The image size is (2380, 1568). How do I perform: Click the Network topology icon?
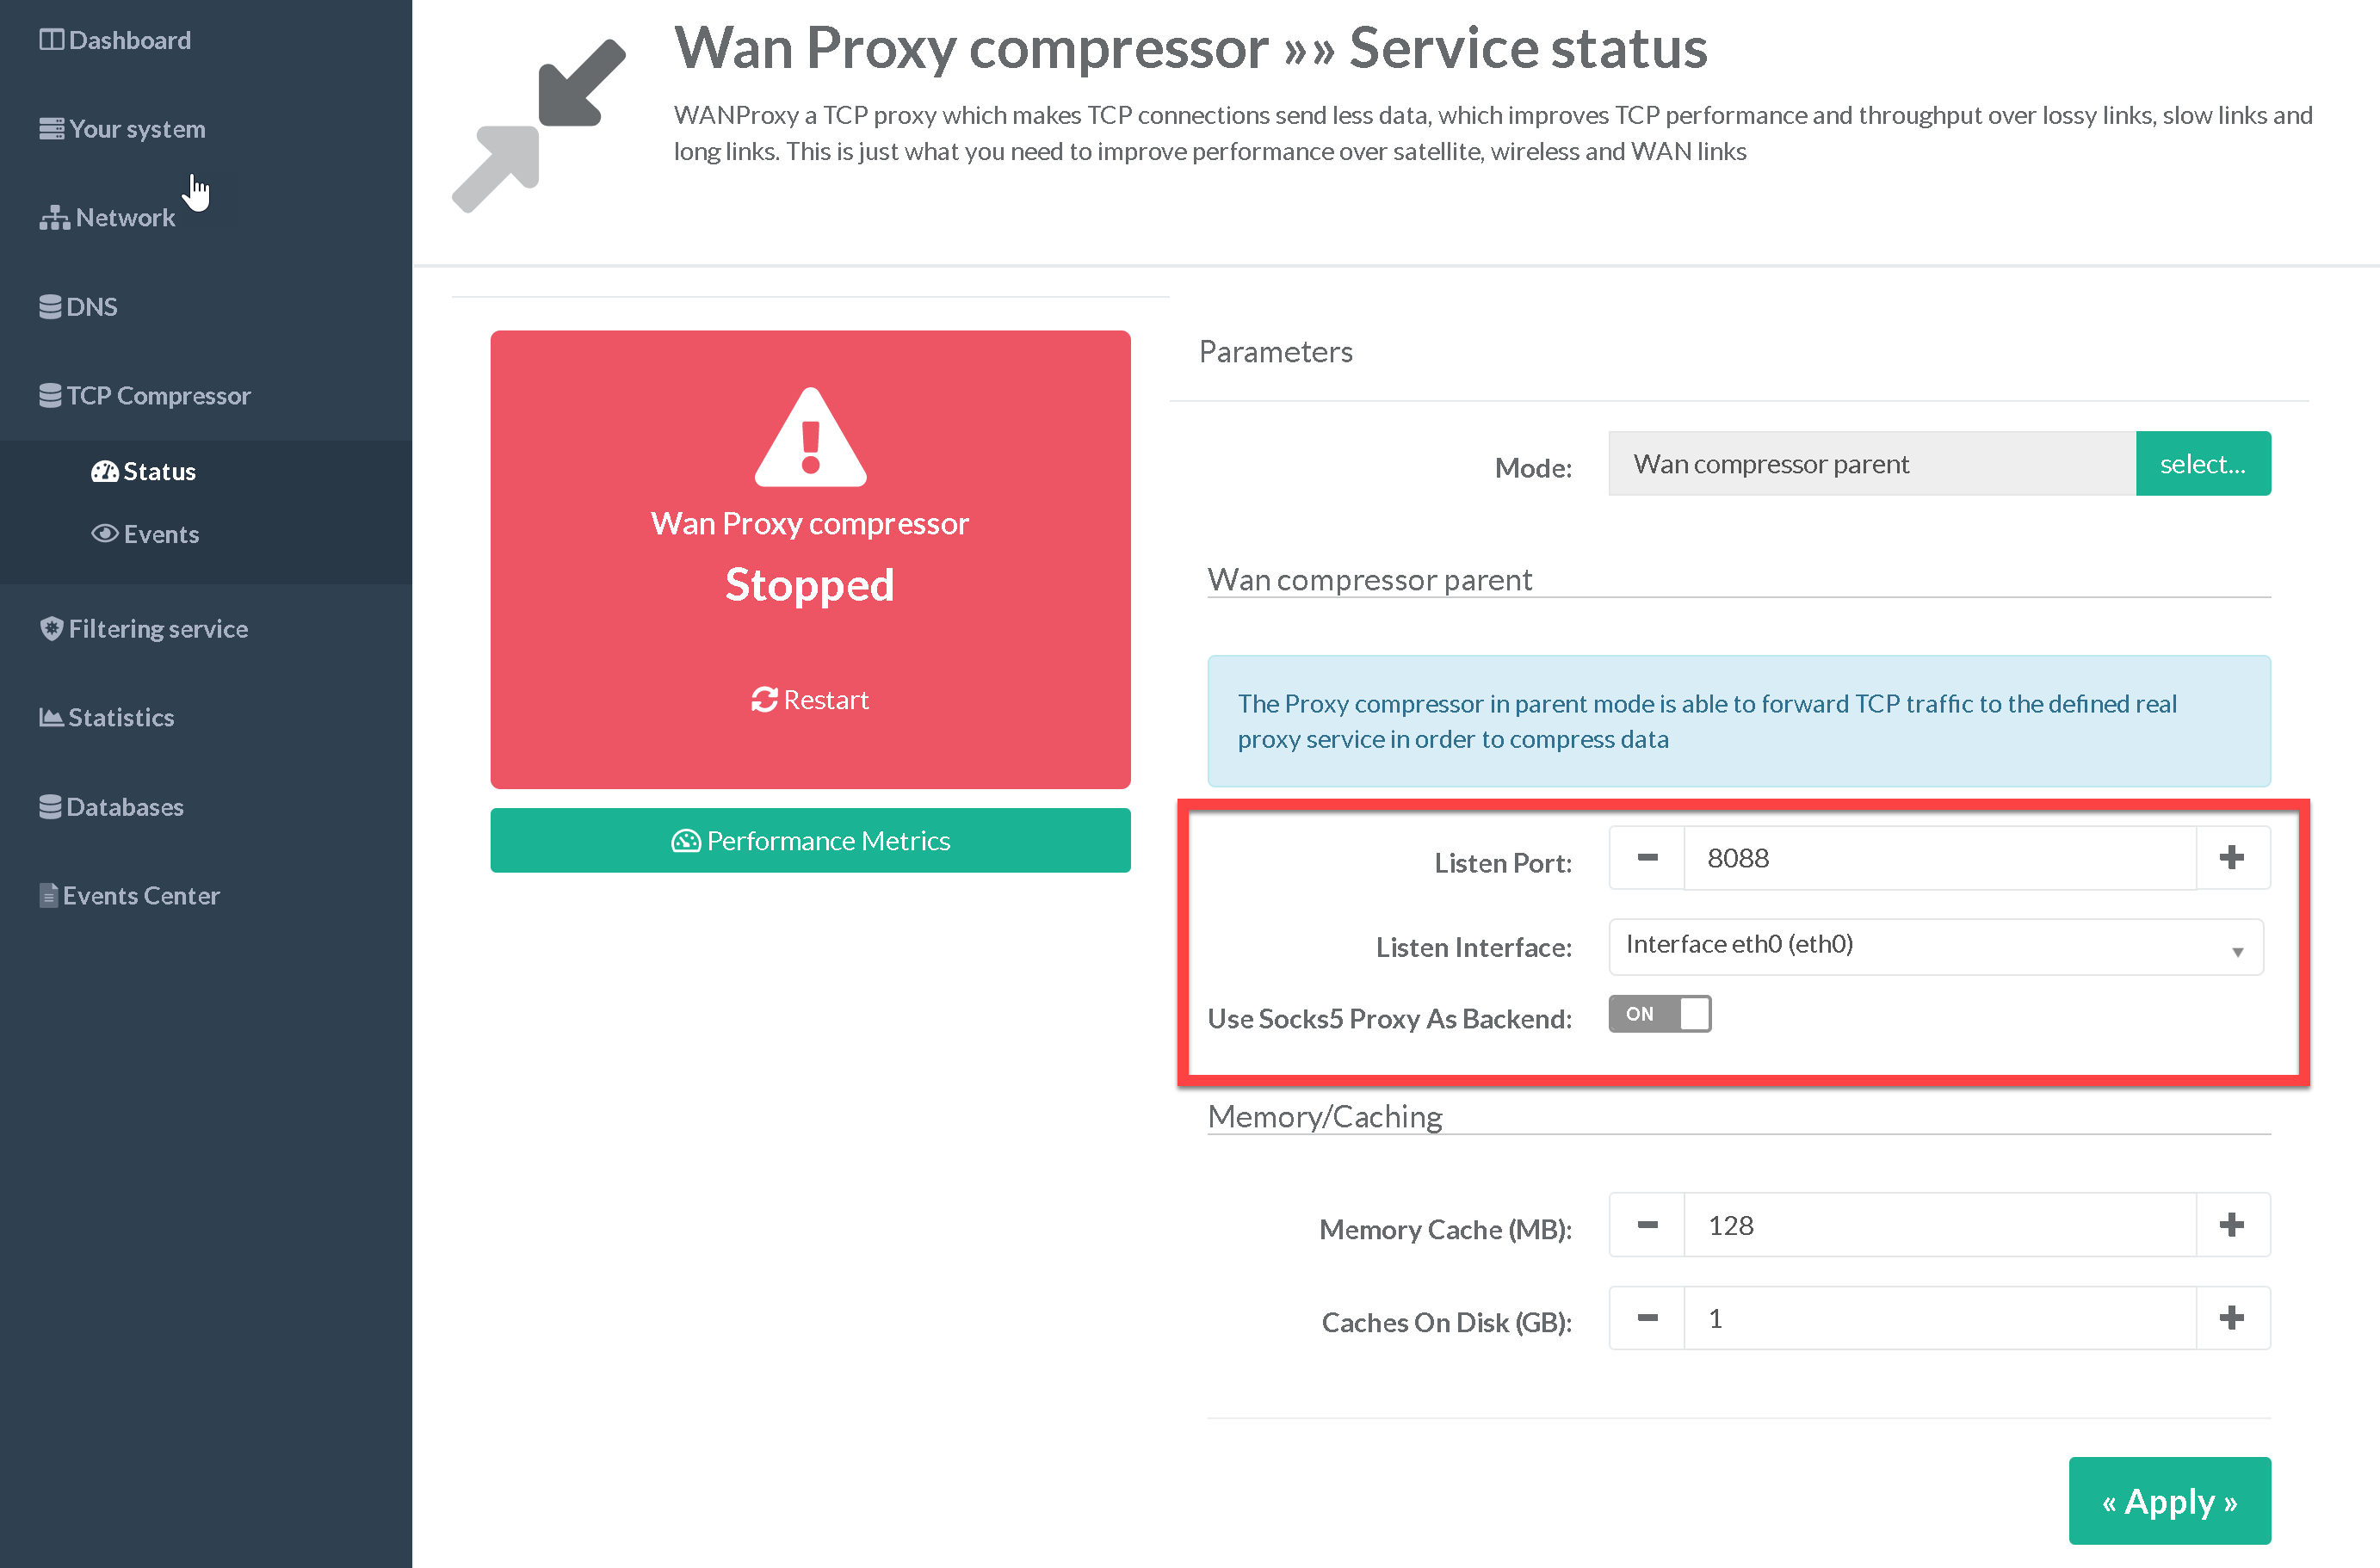pos(54,218)
